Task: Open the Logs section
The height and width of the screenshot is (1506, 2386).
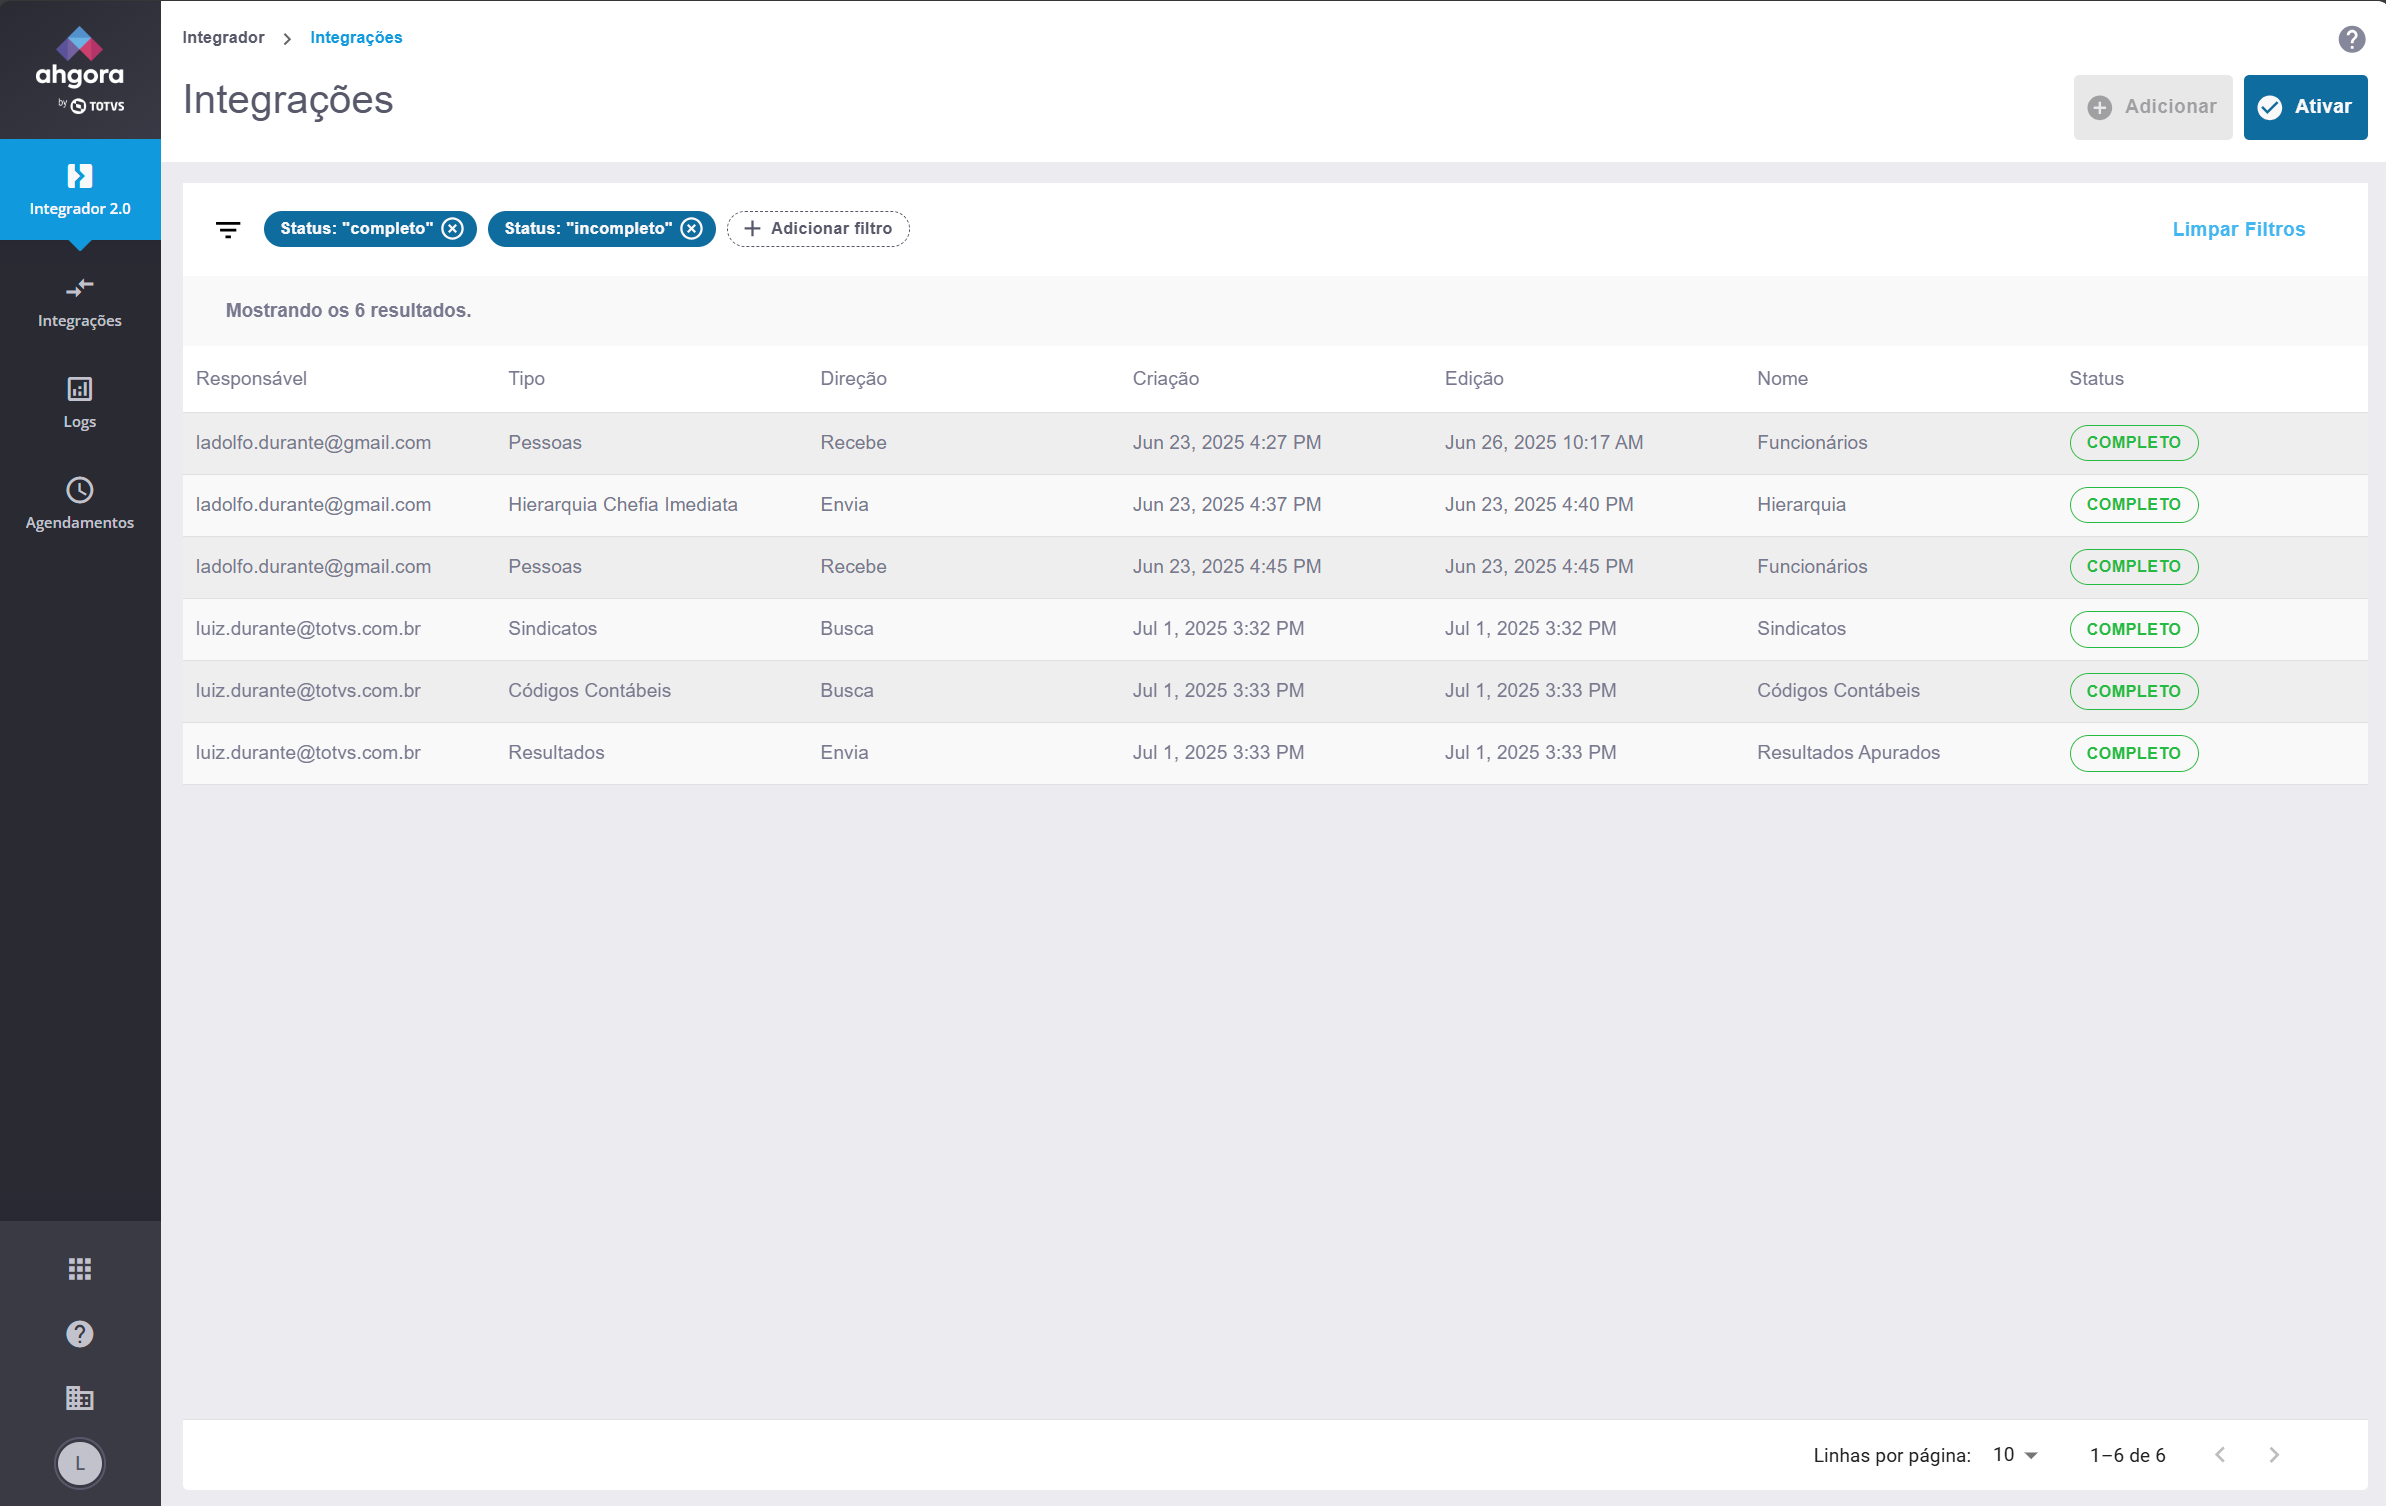Action: click(x=80, y=402)
